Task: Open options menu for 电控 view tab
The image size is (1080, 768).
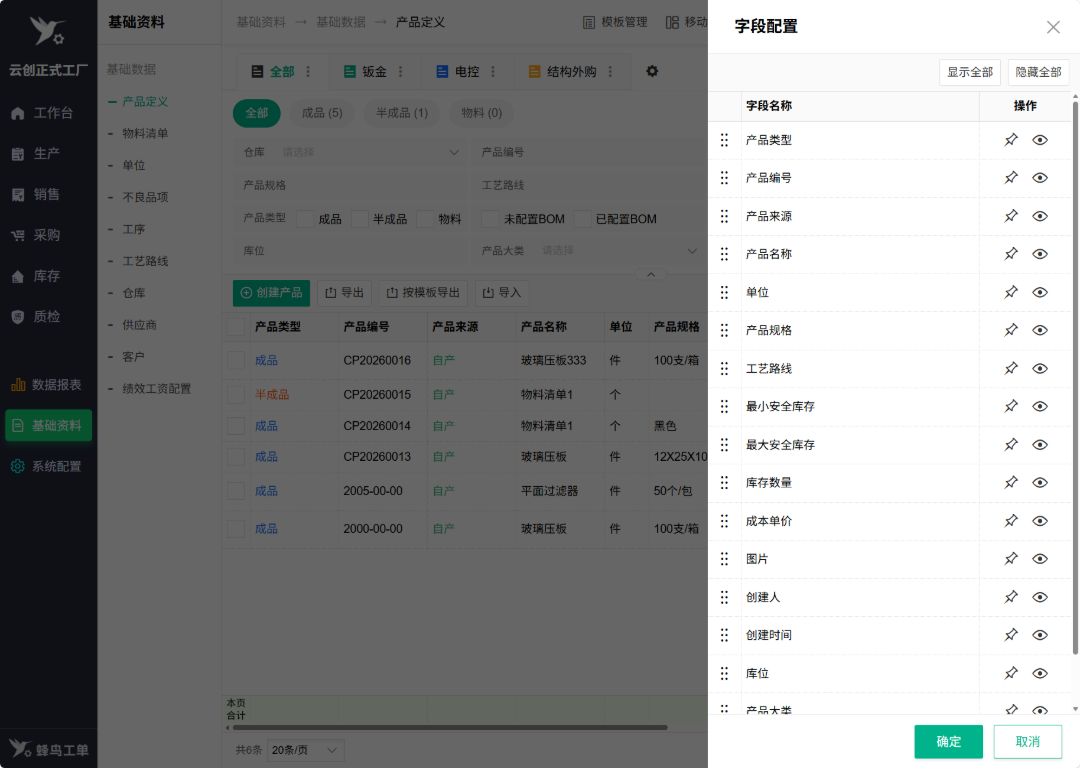Action: point(492,72)
